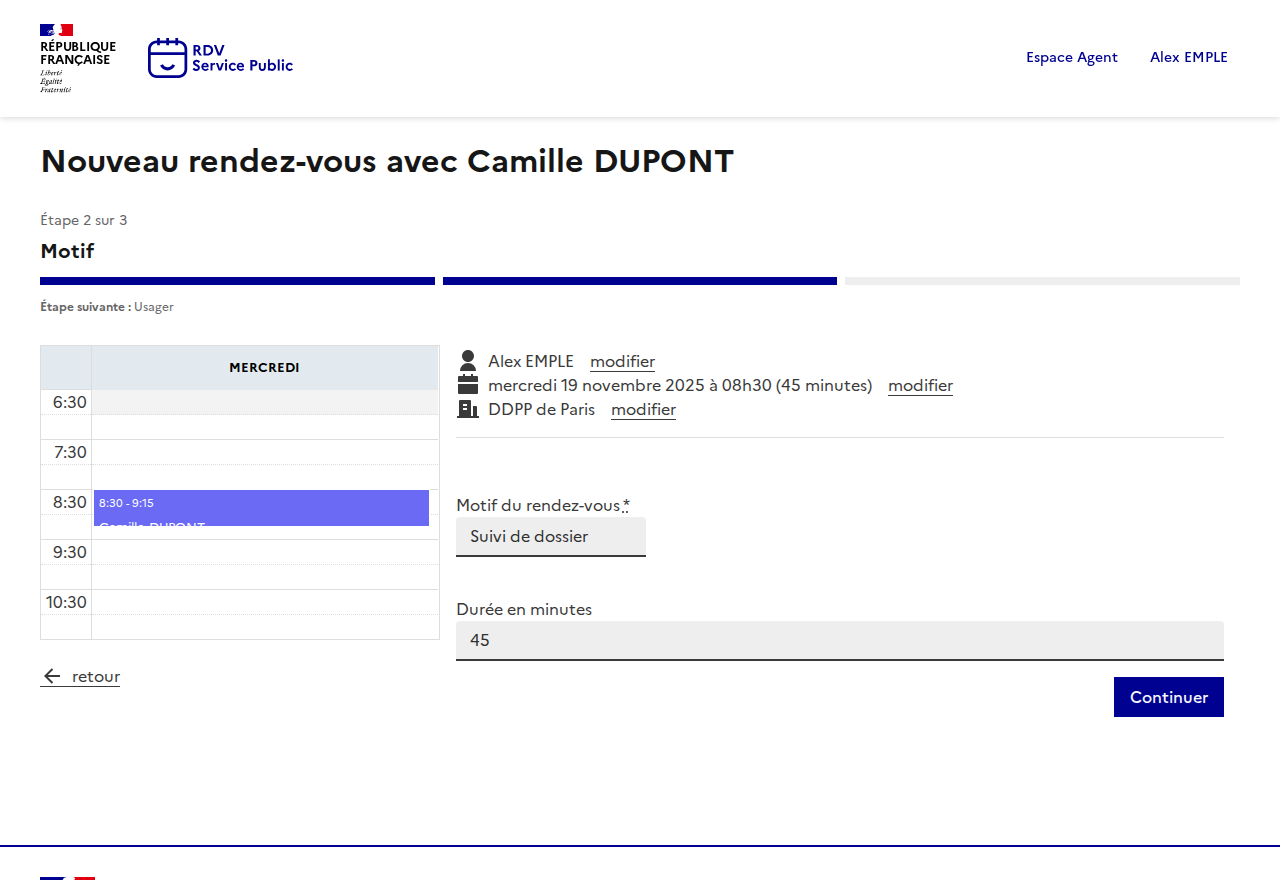Viewport: 1280px width, 880px height.
Task: Click the calendar date icon
Action: [x=467, y=385]
